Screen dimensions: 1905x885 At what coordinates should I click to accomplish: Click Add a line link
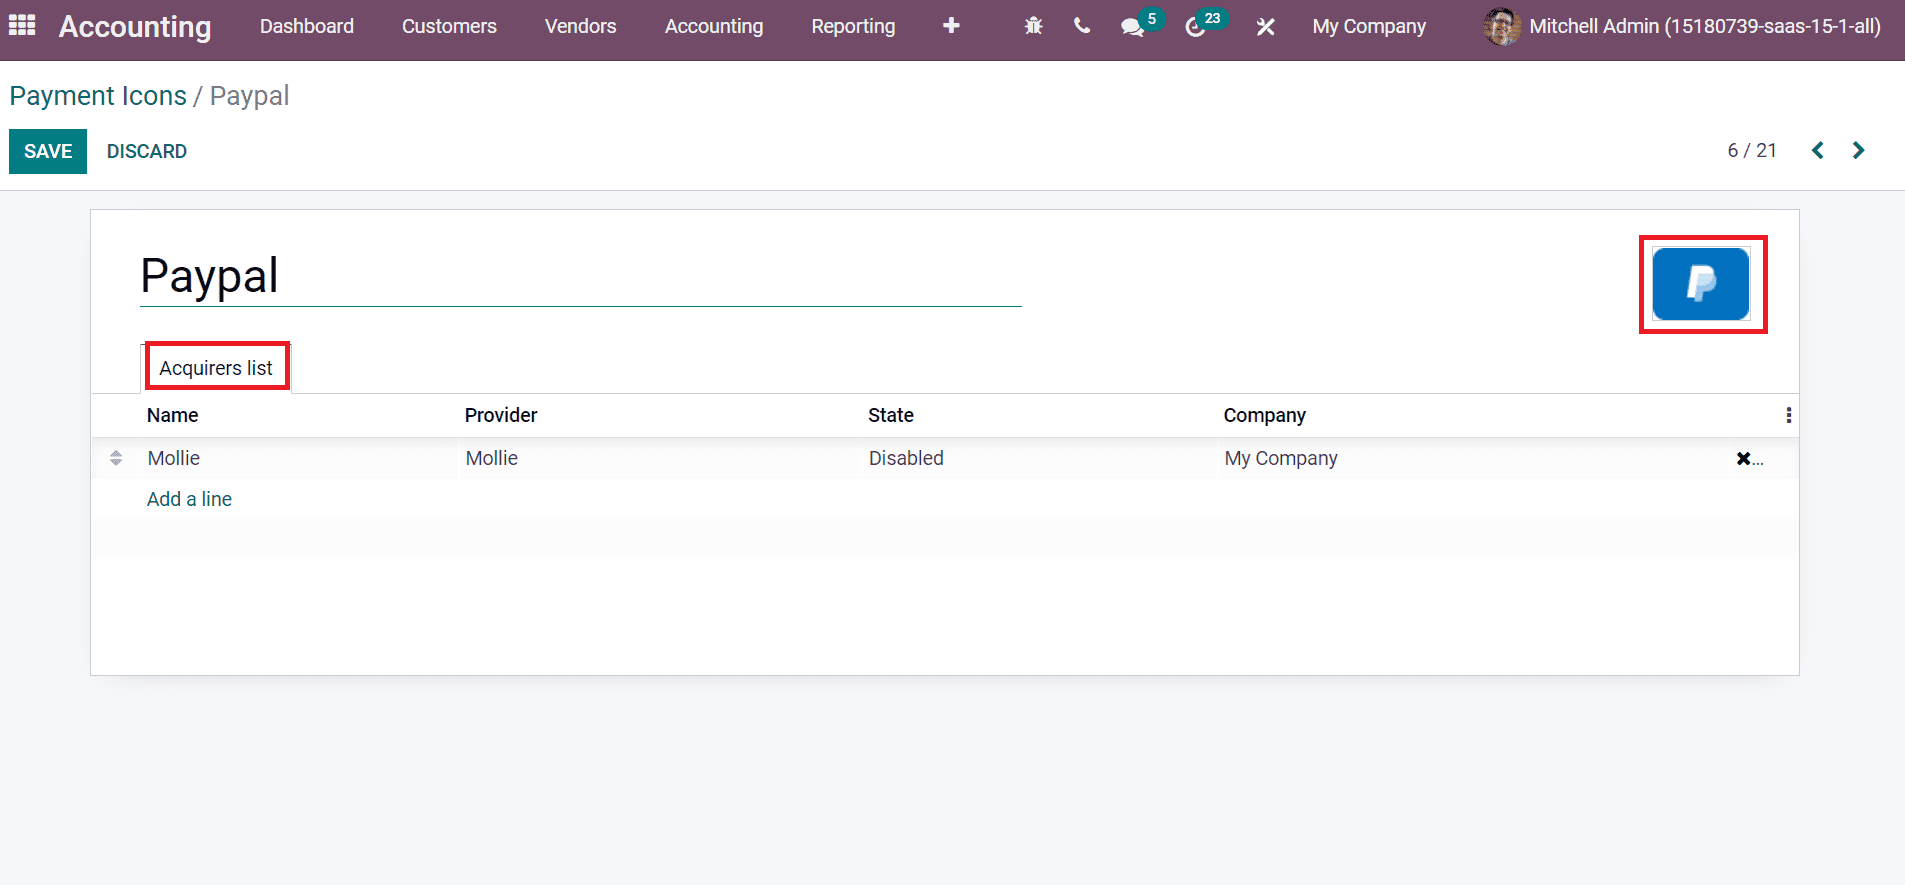tap(189, 499)
